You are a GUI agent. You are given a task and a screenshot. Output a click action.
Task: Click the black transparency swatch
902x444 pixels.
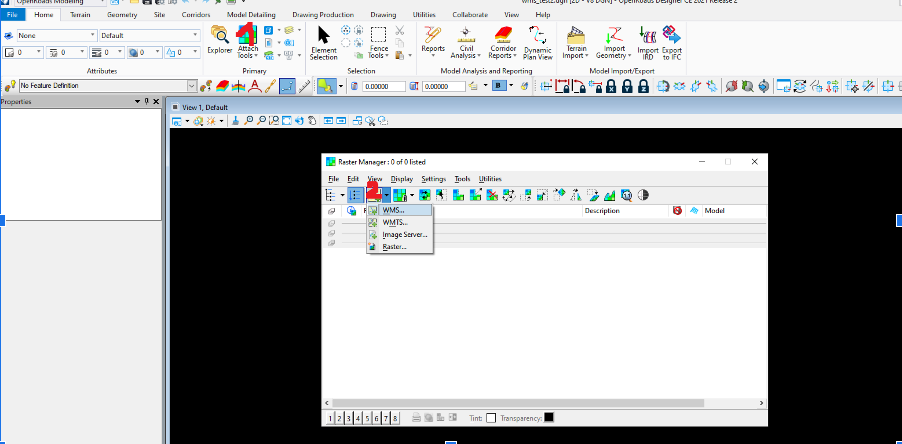549,418
